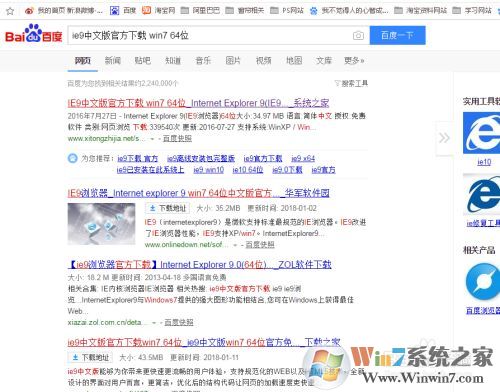Screen dimensions: 500x392
Task: Click the suggested search ie9下载 官方
Action: coord(138,159)
